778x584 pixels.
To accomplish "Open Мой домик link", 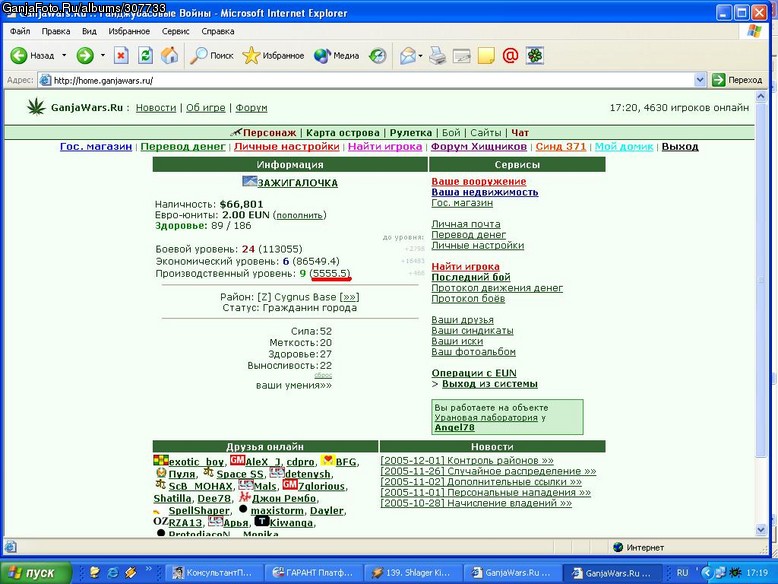I will pos(624,146).
